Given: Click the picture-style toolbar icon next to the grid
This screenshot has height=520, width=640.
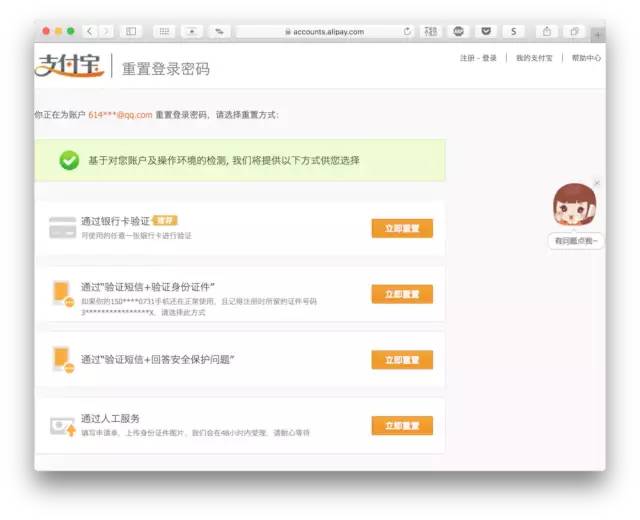Looking at the screenshot, I should point(191,31).
